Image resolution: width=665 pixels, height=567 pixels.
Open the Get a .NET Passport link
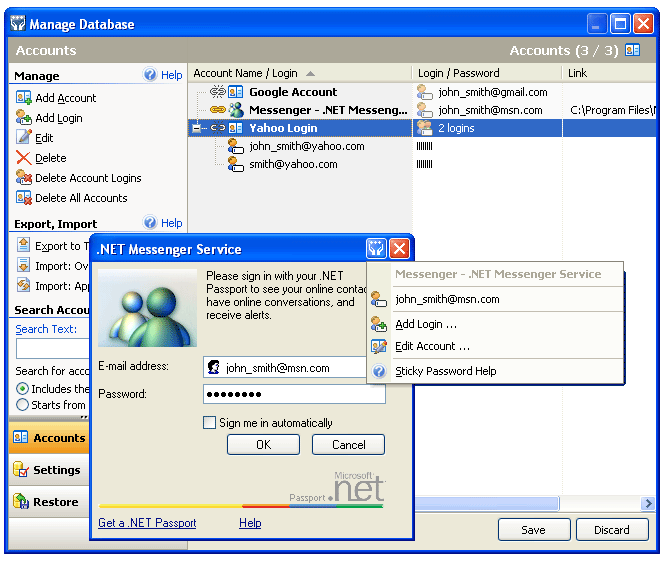coord(147,522)
